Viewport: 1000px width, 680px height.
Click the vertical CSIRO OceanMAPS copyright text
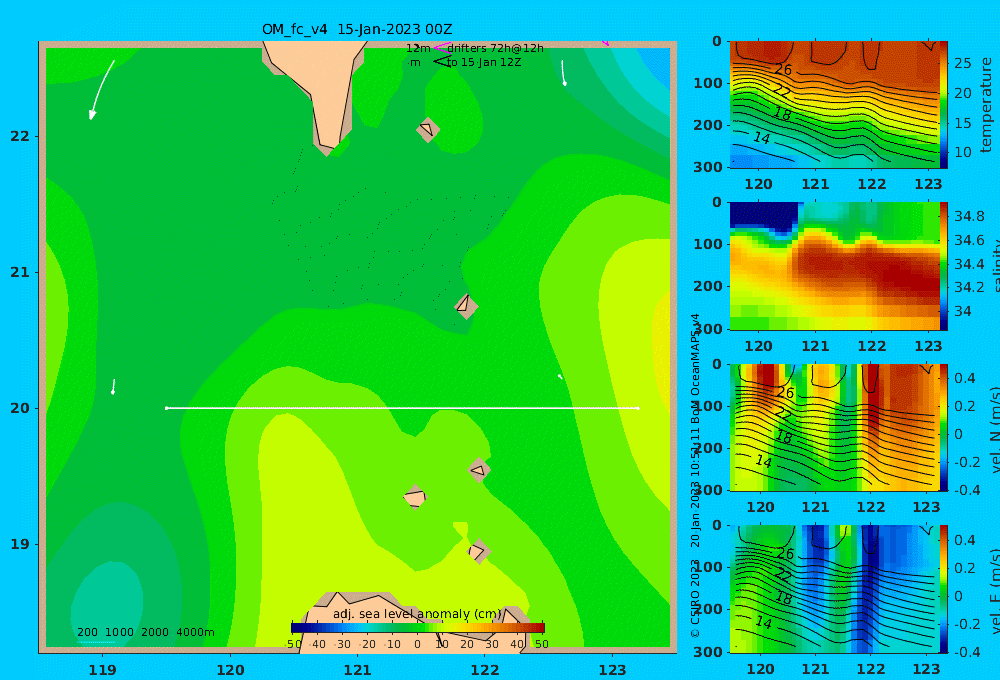coord(695,475)
